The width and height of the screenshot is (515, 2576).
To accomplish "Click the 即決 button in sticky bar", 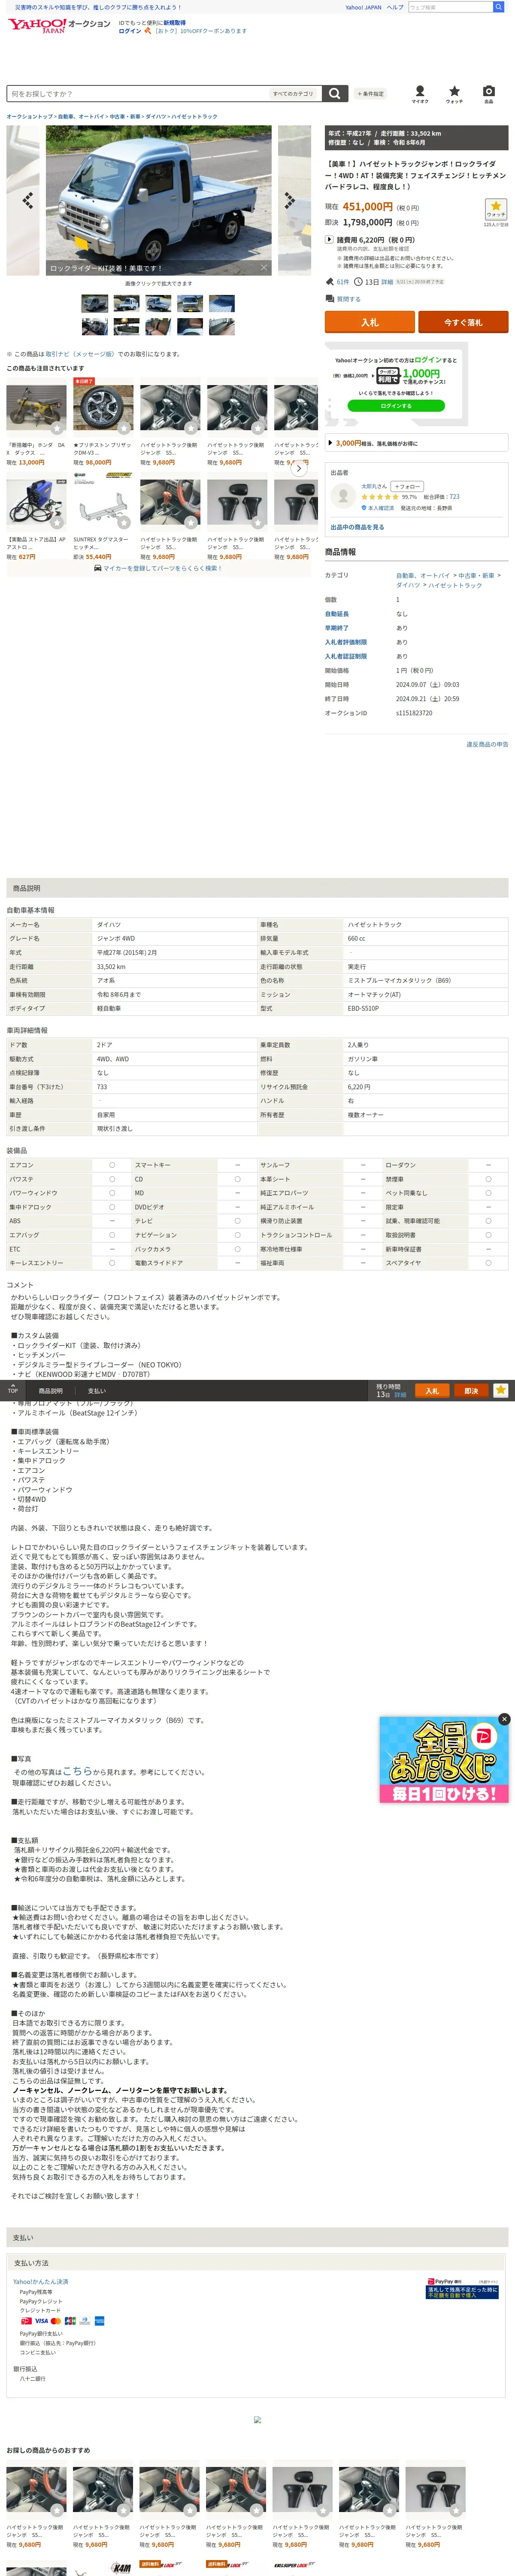I will (471, 1391).
